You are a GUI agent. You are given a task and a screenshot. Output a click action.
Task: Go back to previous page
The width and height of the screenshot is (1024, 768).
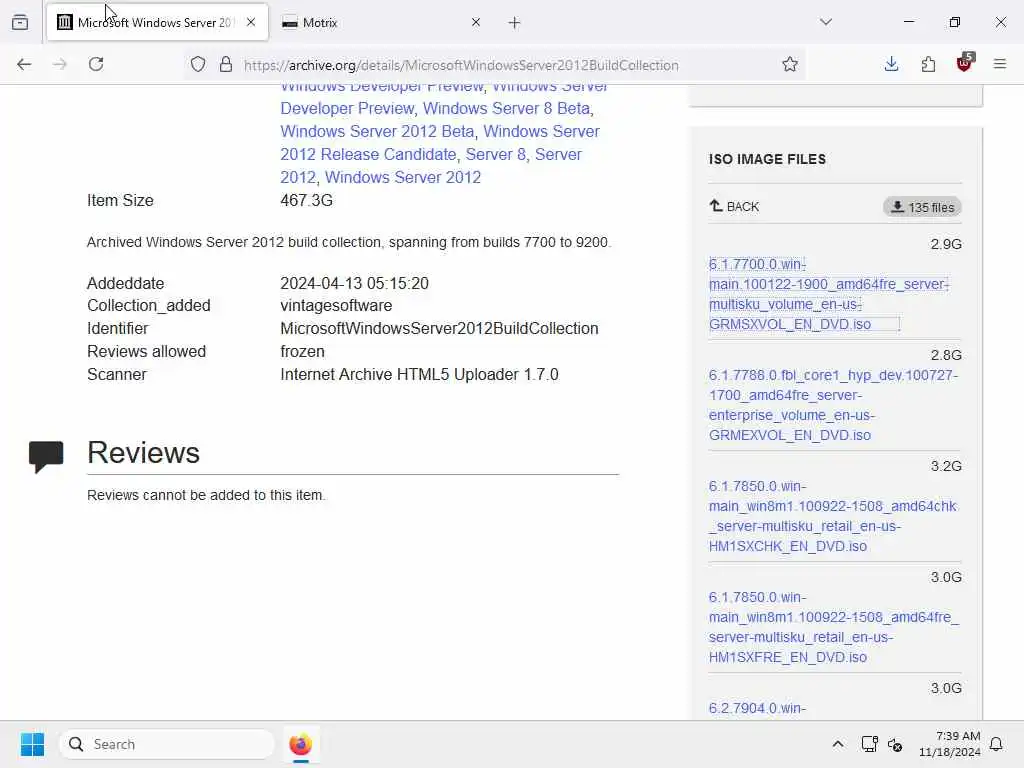point(24,64)
